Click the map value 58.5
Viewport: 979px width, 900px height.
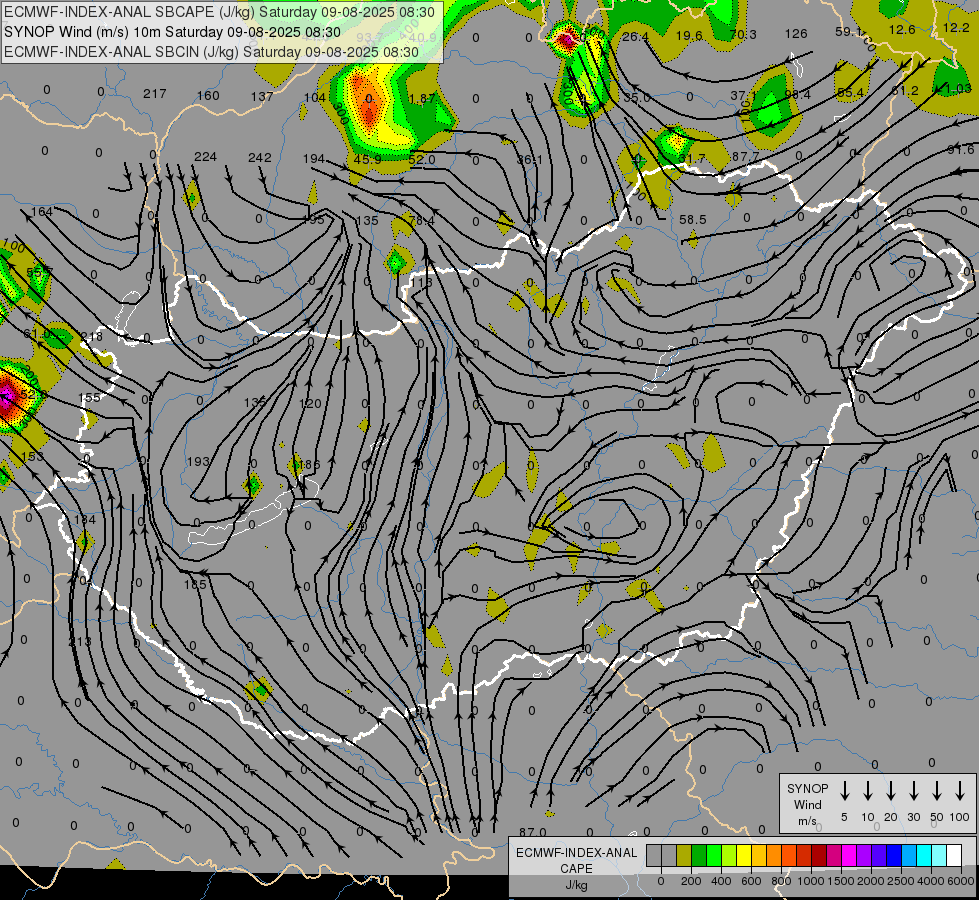coord(693,220)
